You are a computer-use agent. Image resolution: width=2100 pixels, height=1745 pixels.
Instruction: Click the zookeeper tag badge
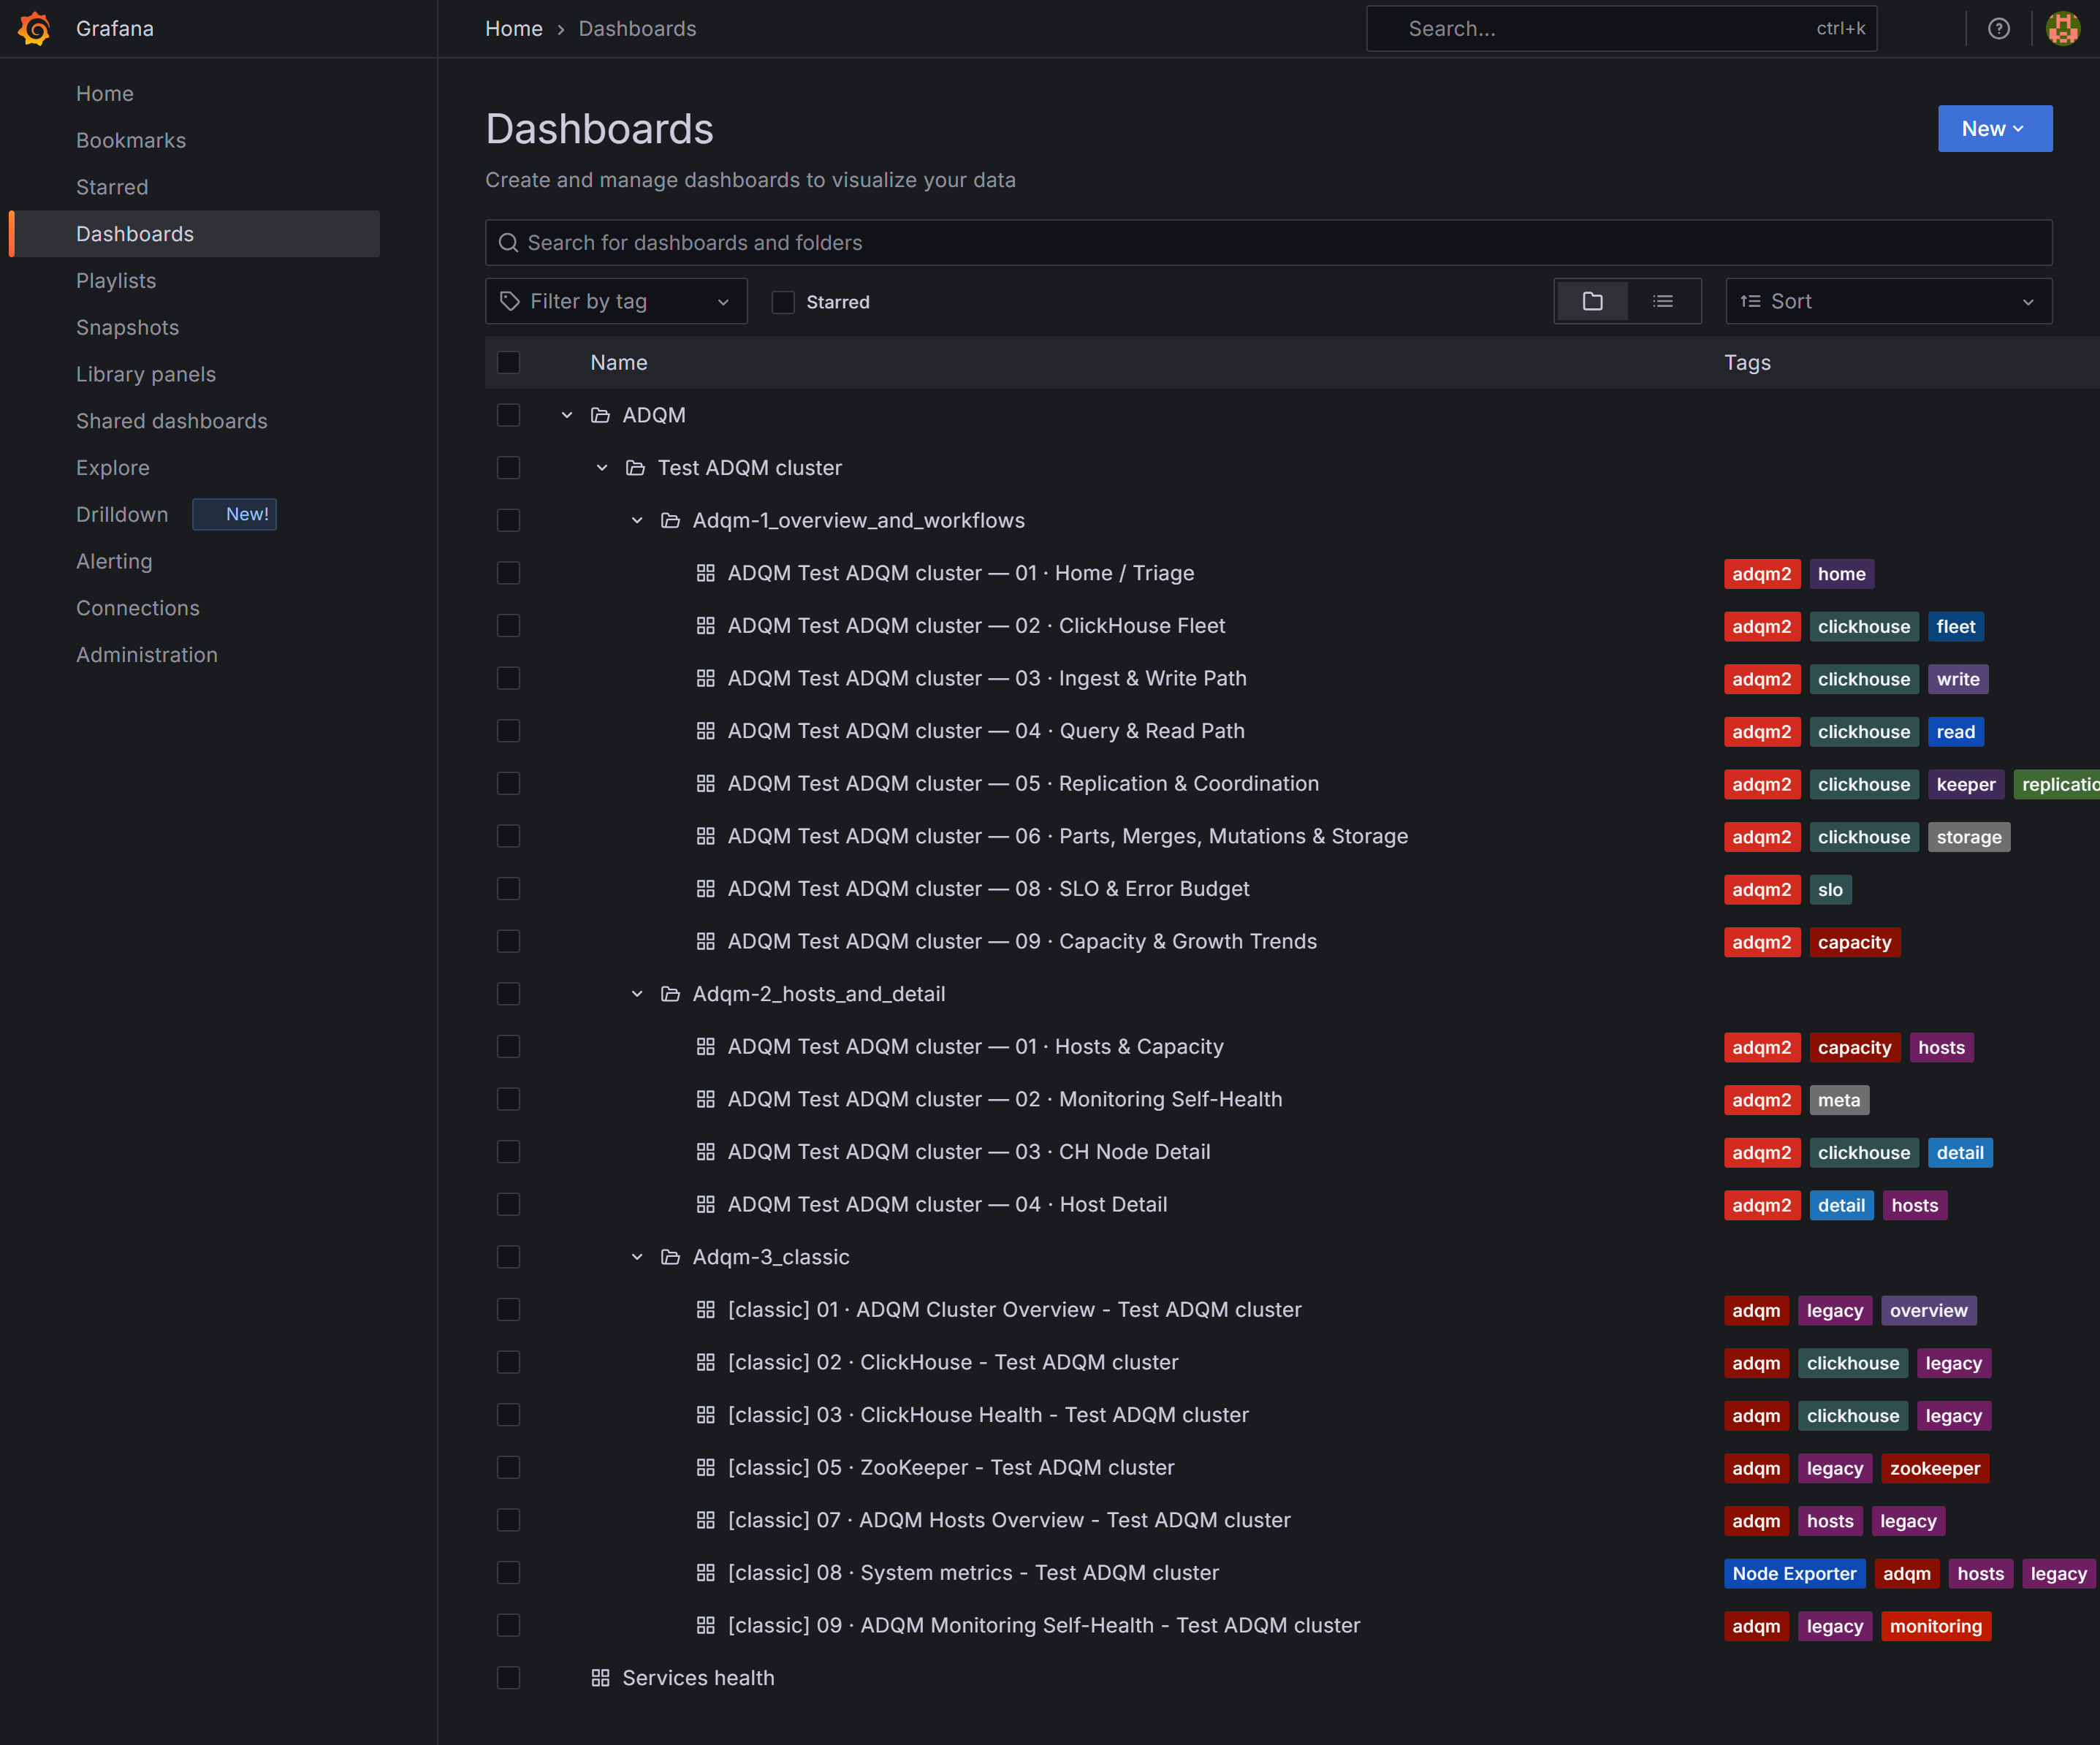point(1934,1469)
